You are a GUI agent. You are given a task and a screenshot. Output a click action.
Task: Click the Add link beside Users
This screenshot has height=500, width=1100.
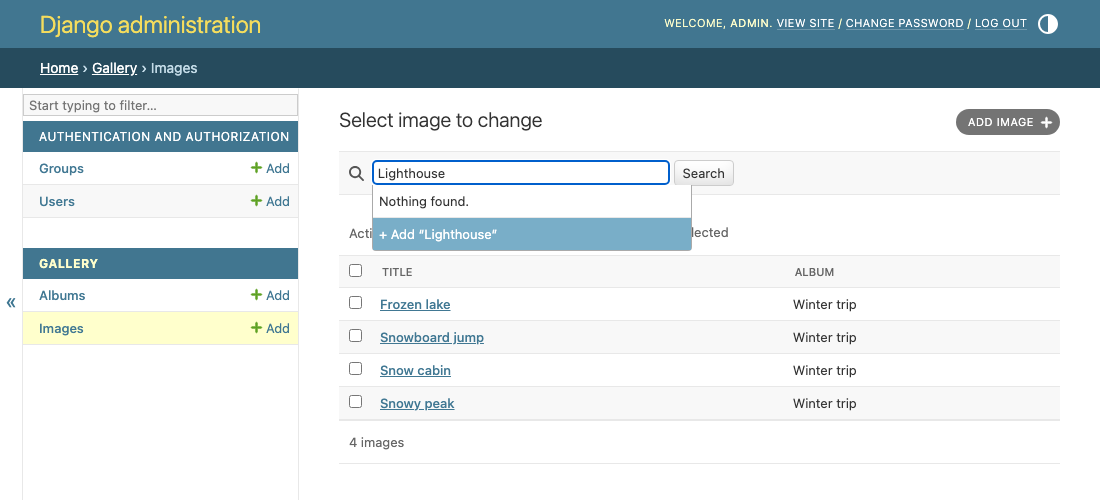pos(270,201)
